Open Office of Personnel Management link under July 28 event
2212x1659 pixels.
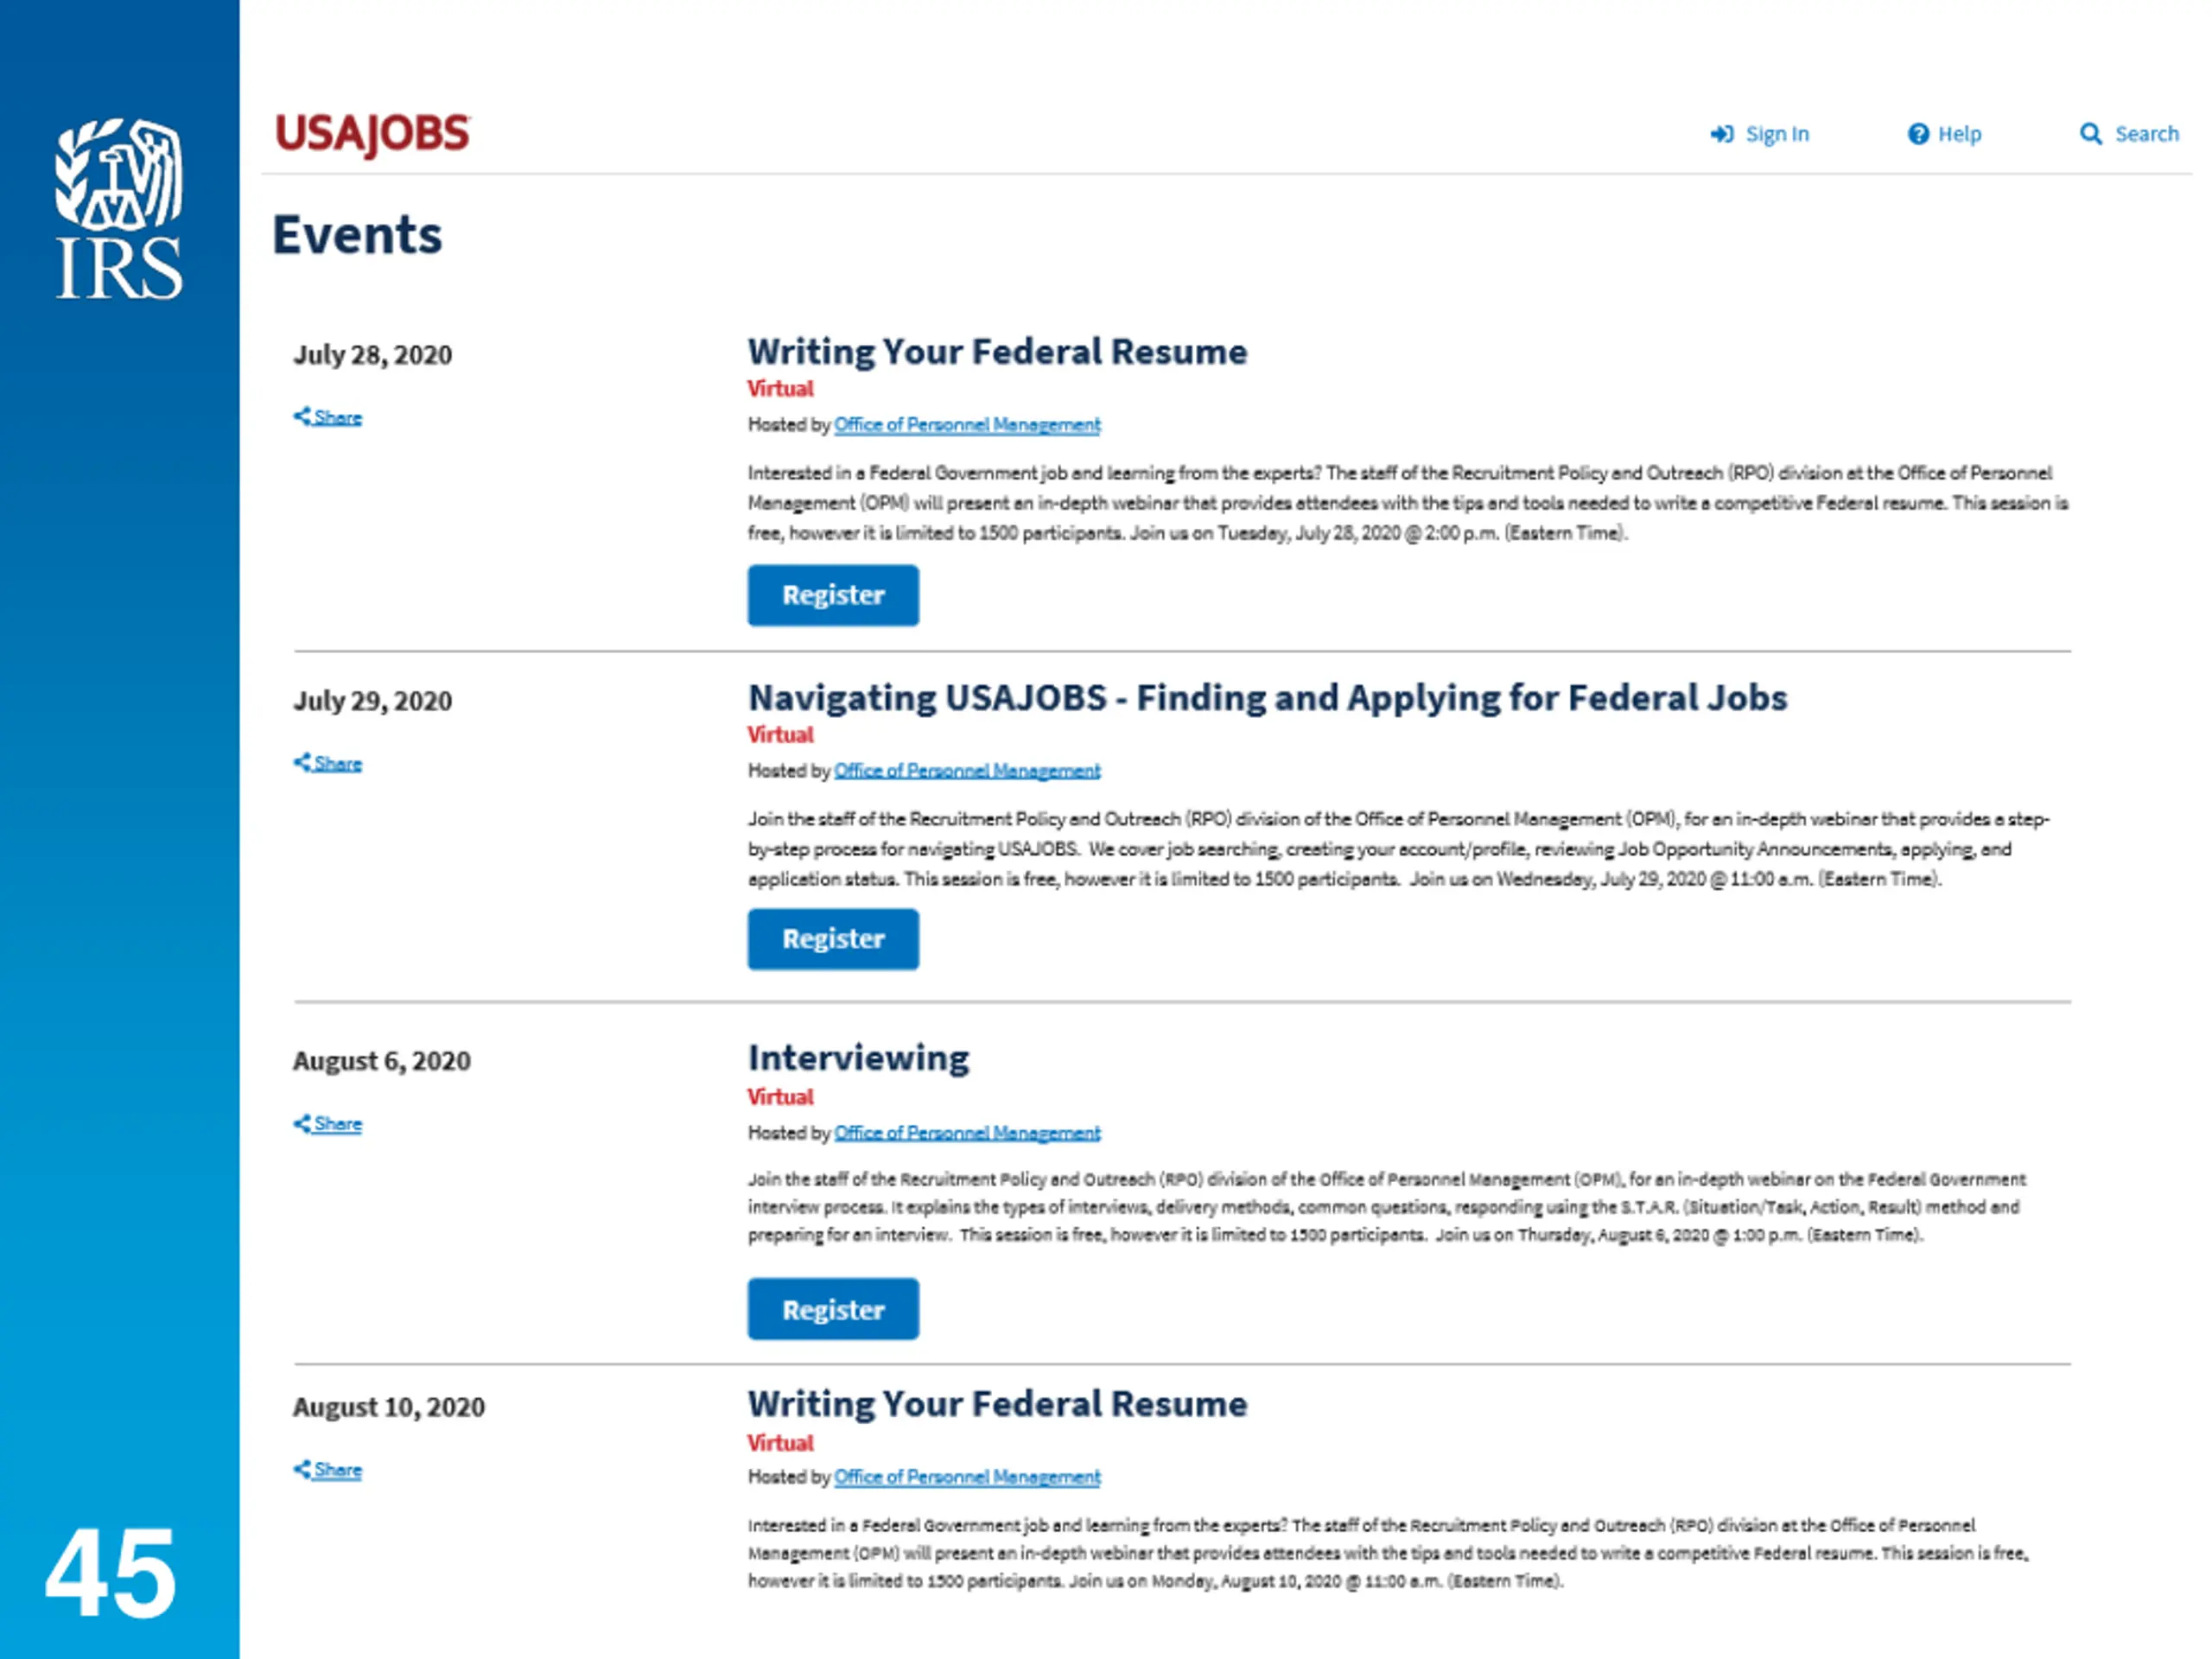click(967, 425)
